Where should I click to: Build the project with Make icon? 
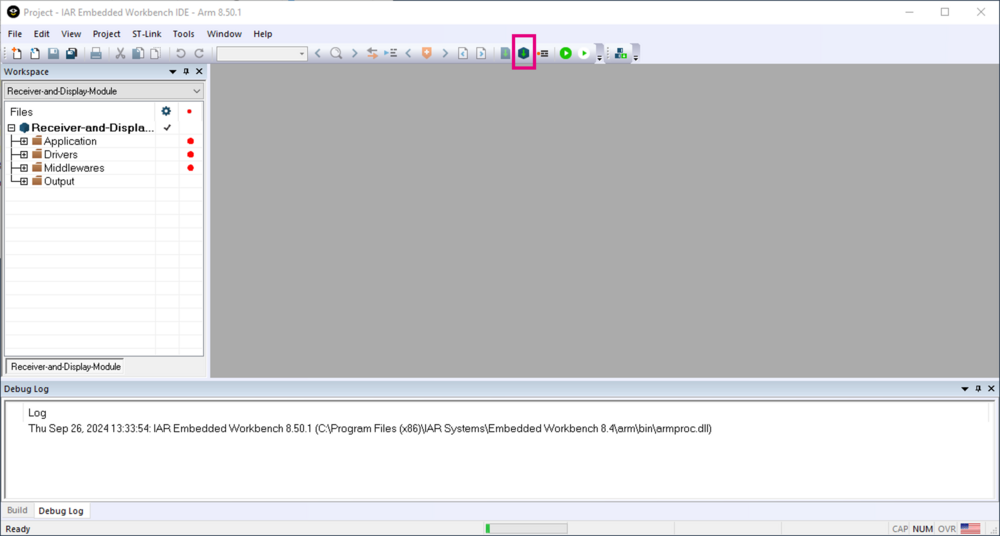(x=524, y=53)
